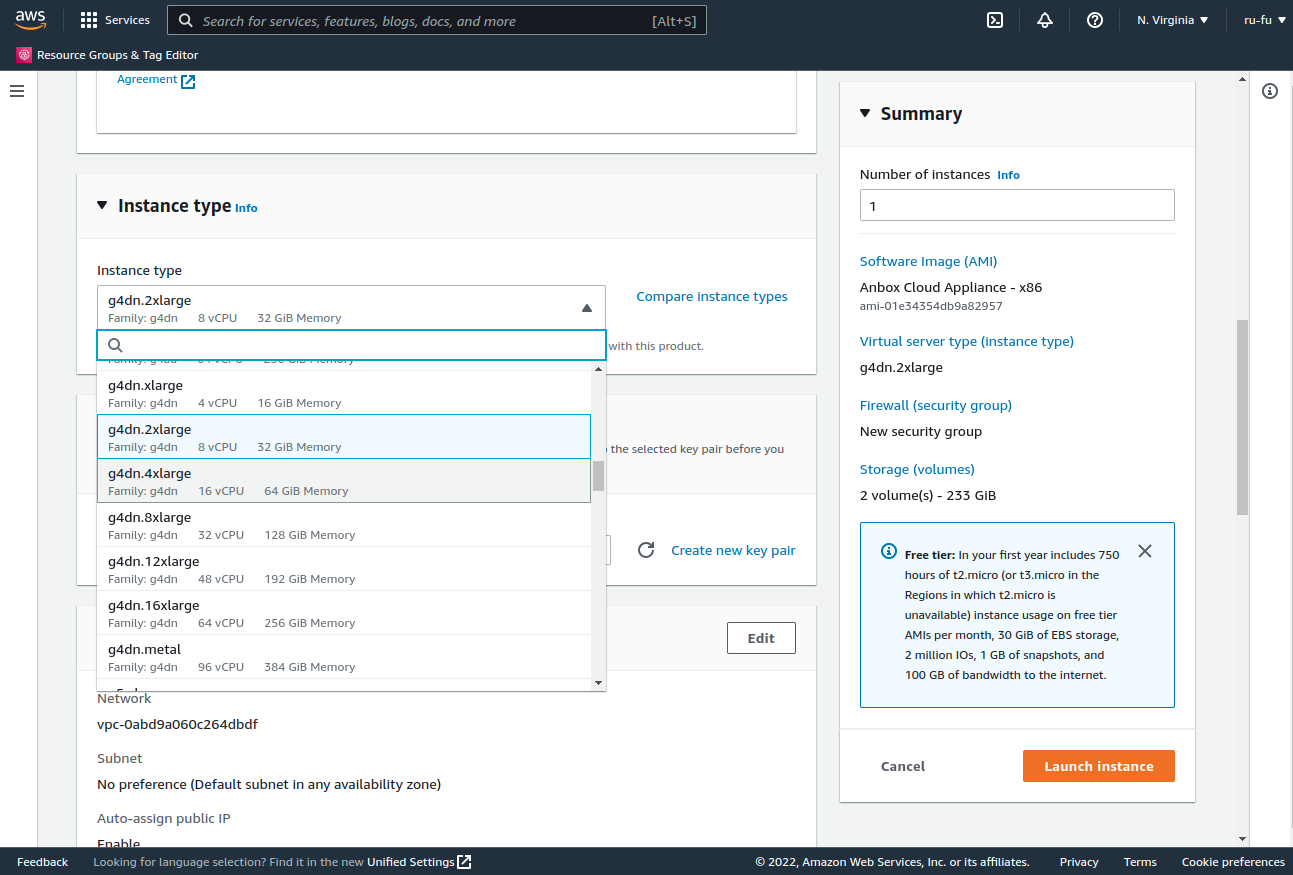Open the help question mark menu

click(x=1095, y=20)
